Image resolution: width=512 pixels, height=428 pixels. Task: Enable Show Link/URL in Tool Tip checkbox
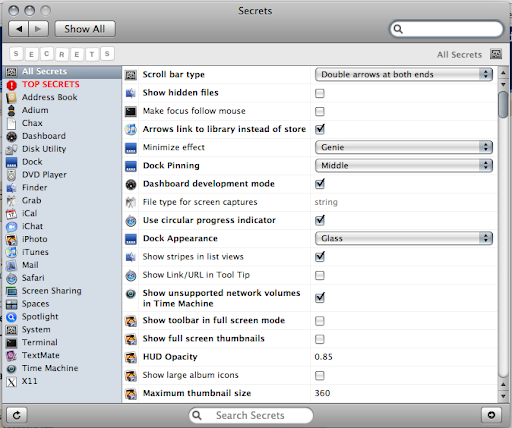(x=320, y=275)
